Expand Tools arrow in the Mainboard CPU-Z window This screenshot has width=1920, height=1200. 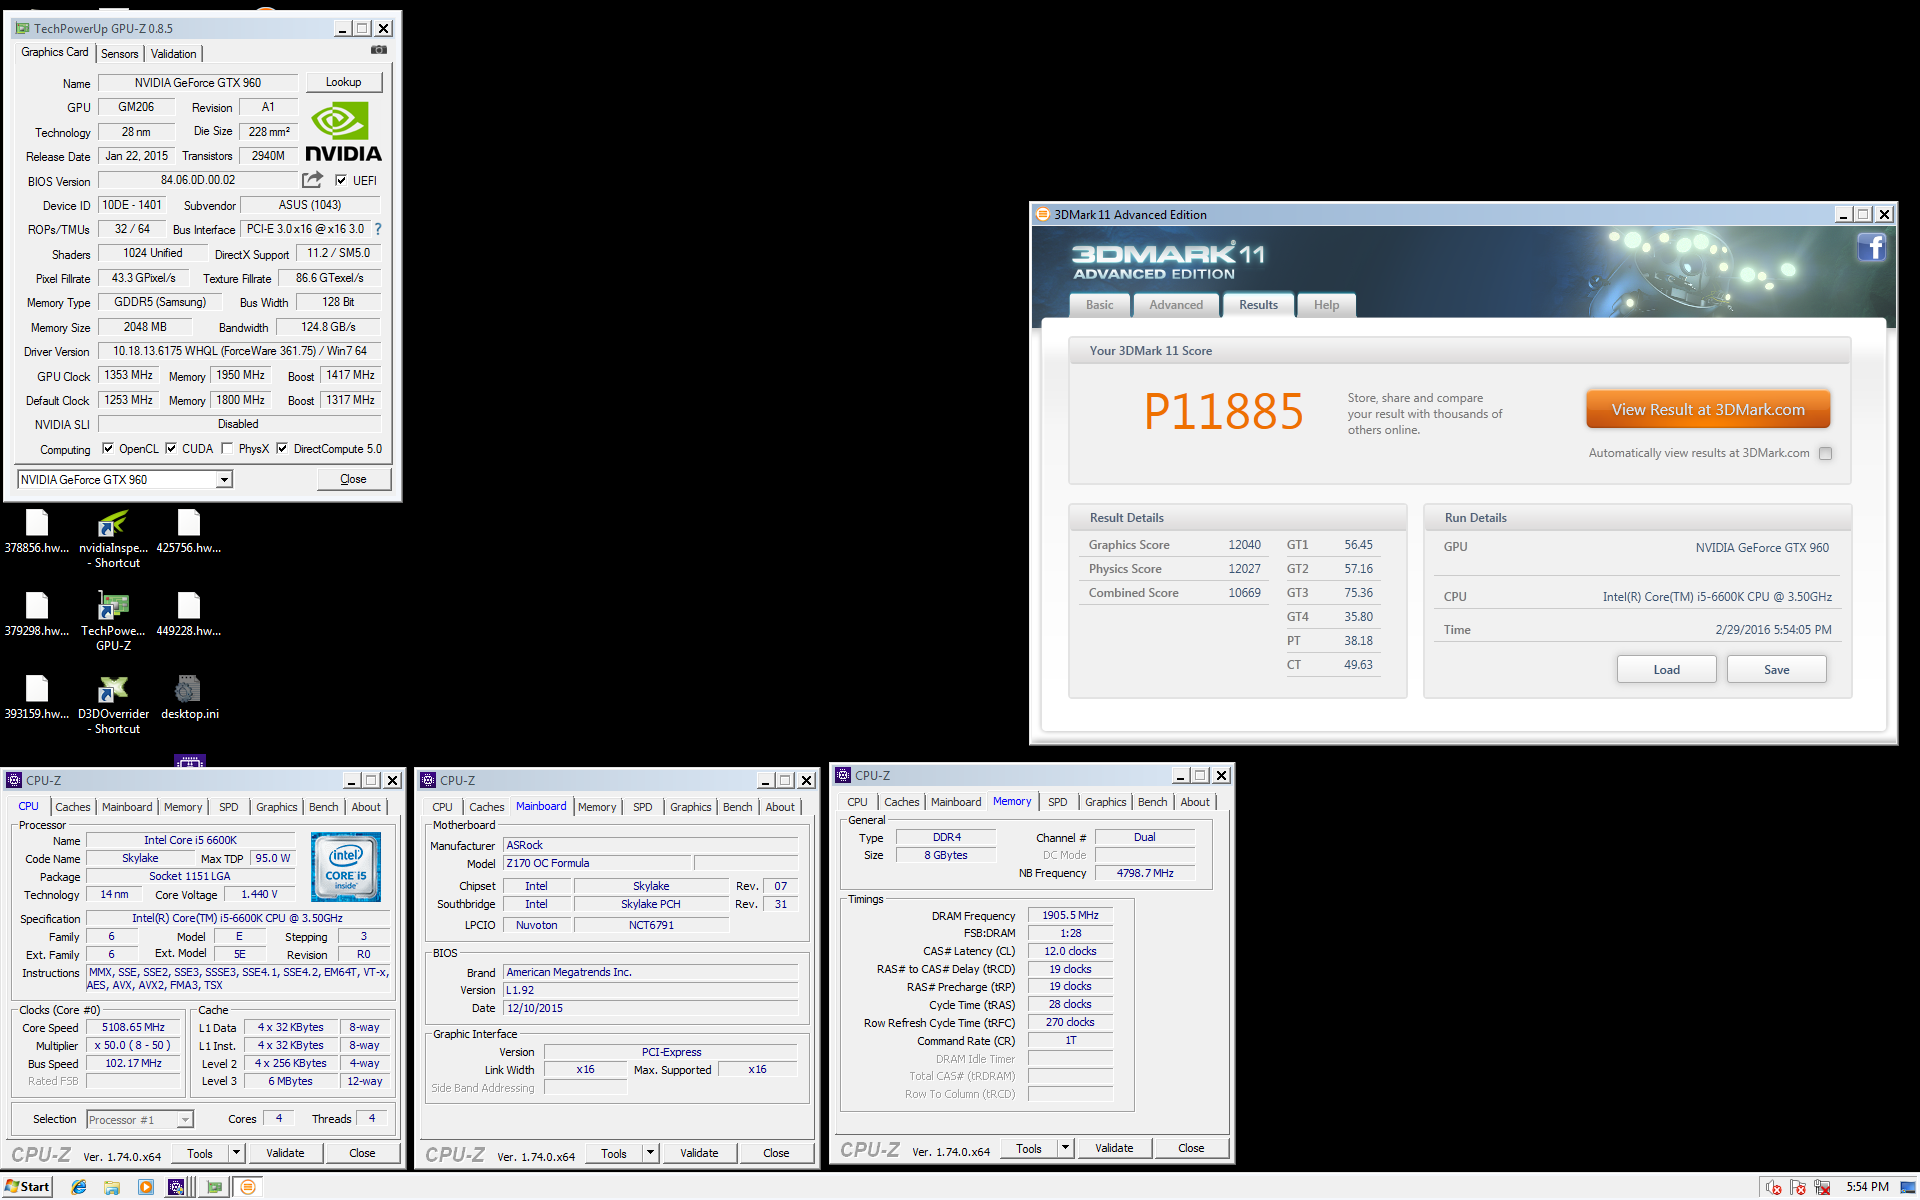tap(651, 1153)
